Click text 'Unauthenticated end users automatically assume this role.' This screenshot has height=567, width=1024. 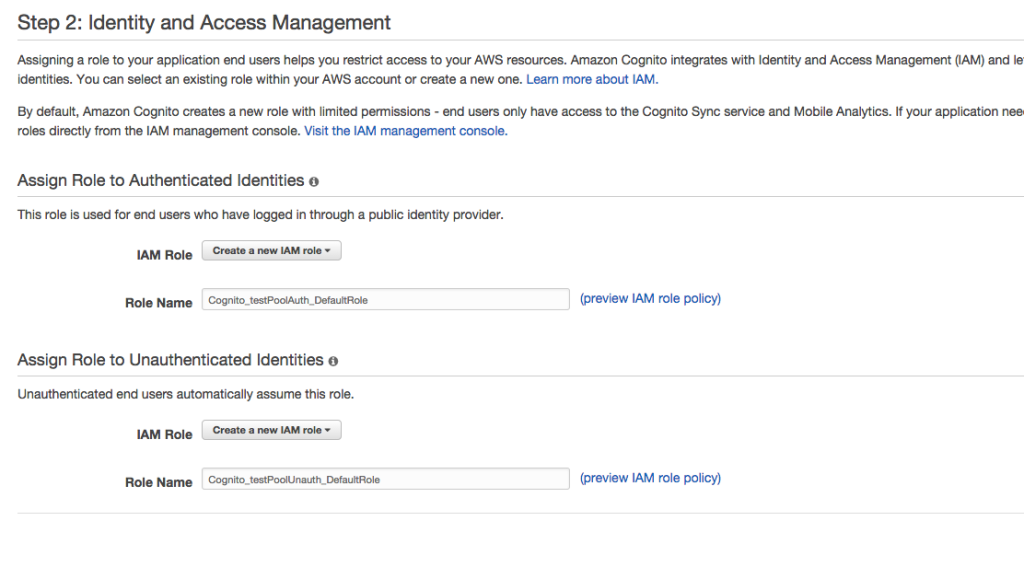(185, 395)
